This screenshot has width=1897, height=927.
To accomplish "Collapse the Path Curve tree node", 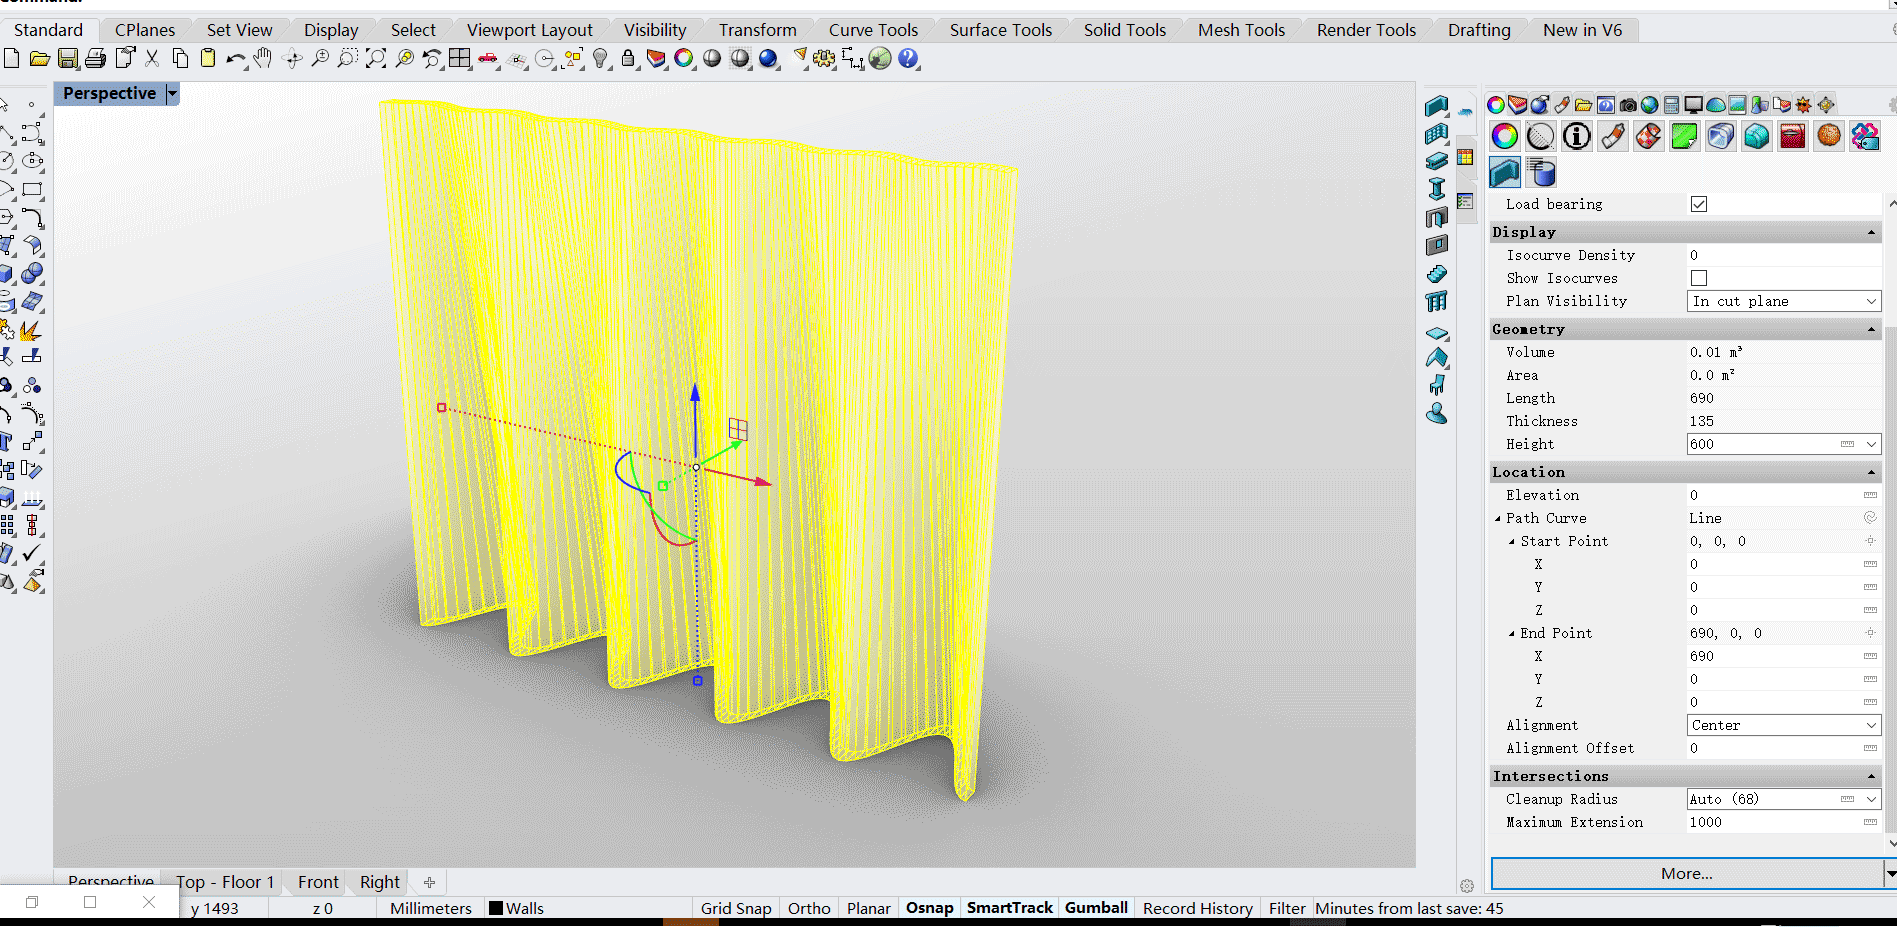I will 1498,518.
